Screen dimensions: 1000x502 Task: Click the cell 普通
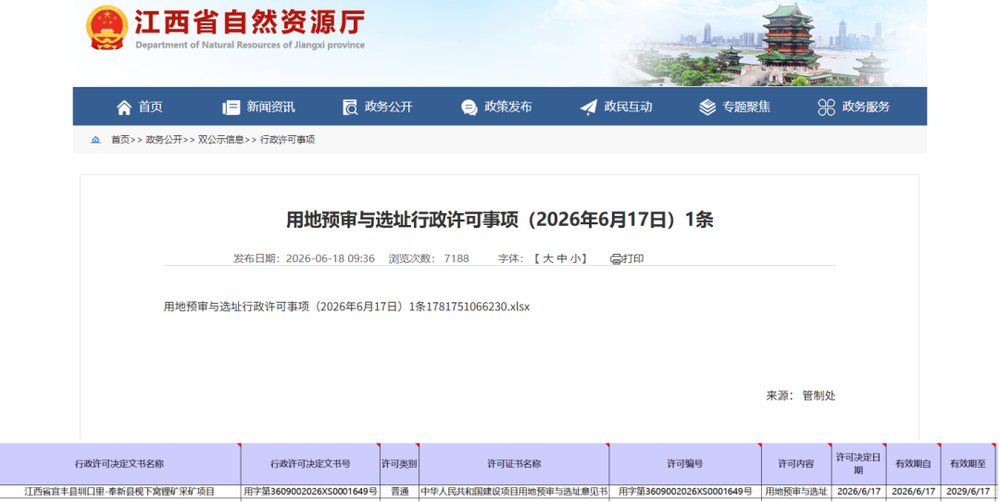pos(399,492)
